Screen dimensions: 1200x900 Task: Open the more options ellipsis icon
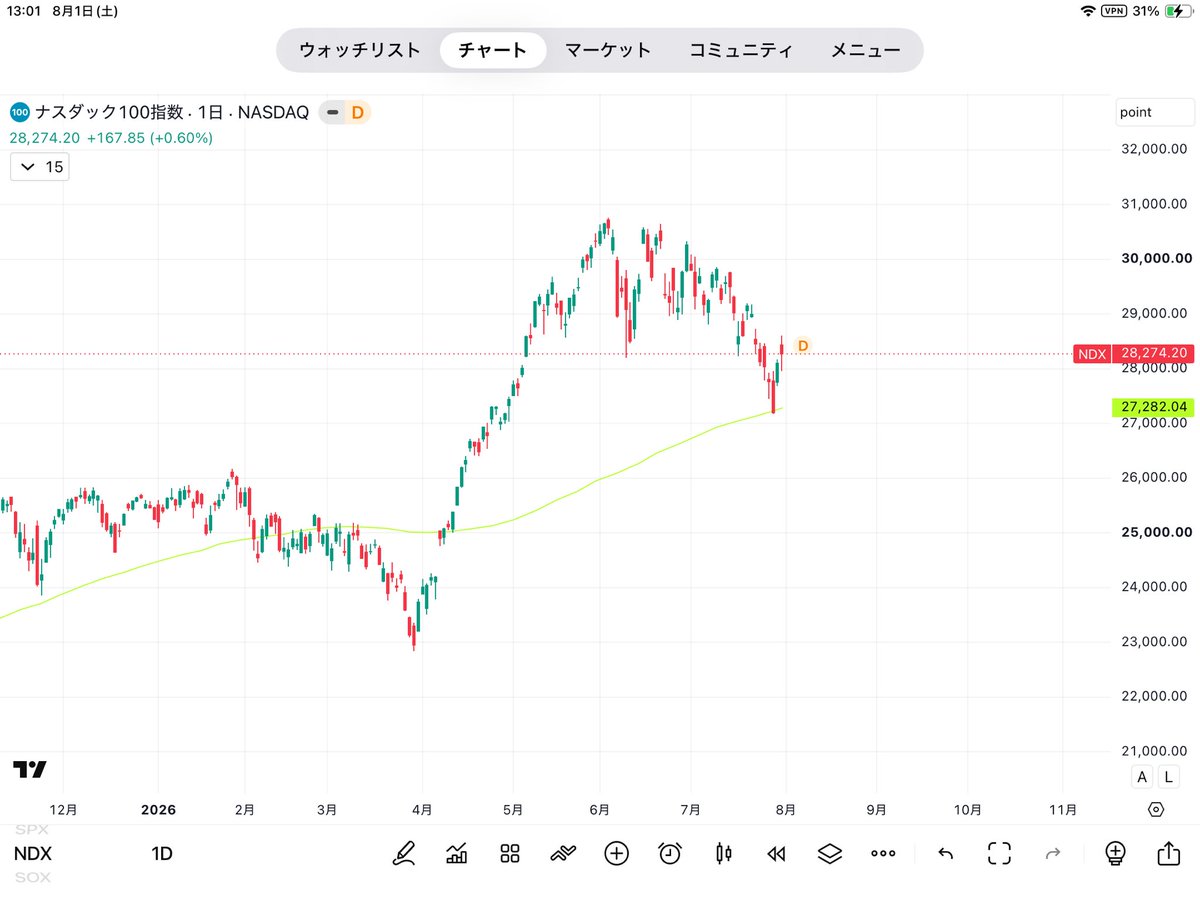click(883, 853)
